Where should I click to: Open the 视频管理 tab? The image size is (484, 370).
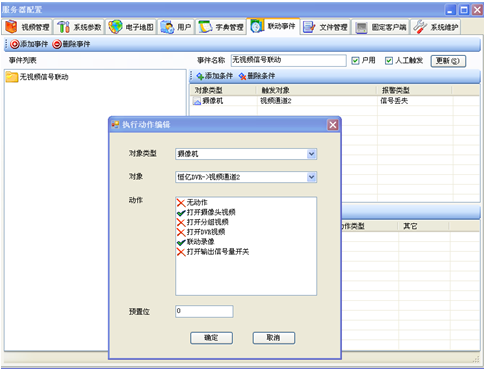coord(27,27)
